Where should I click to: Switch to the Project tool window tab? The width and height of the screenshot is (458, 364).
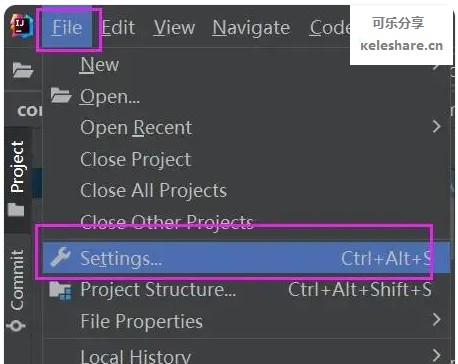click(17, 166)
